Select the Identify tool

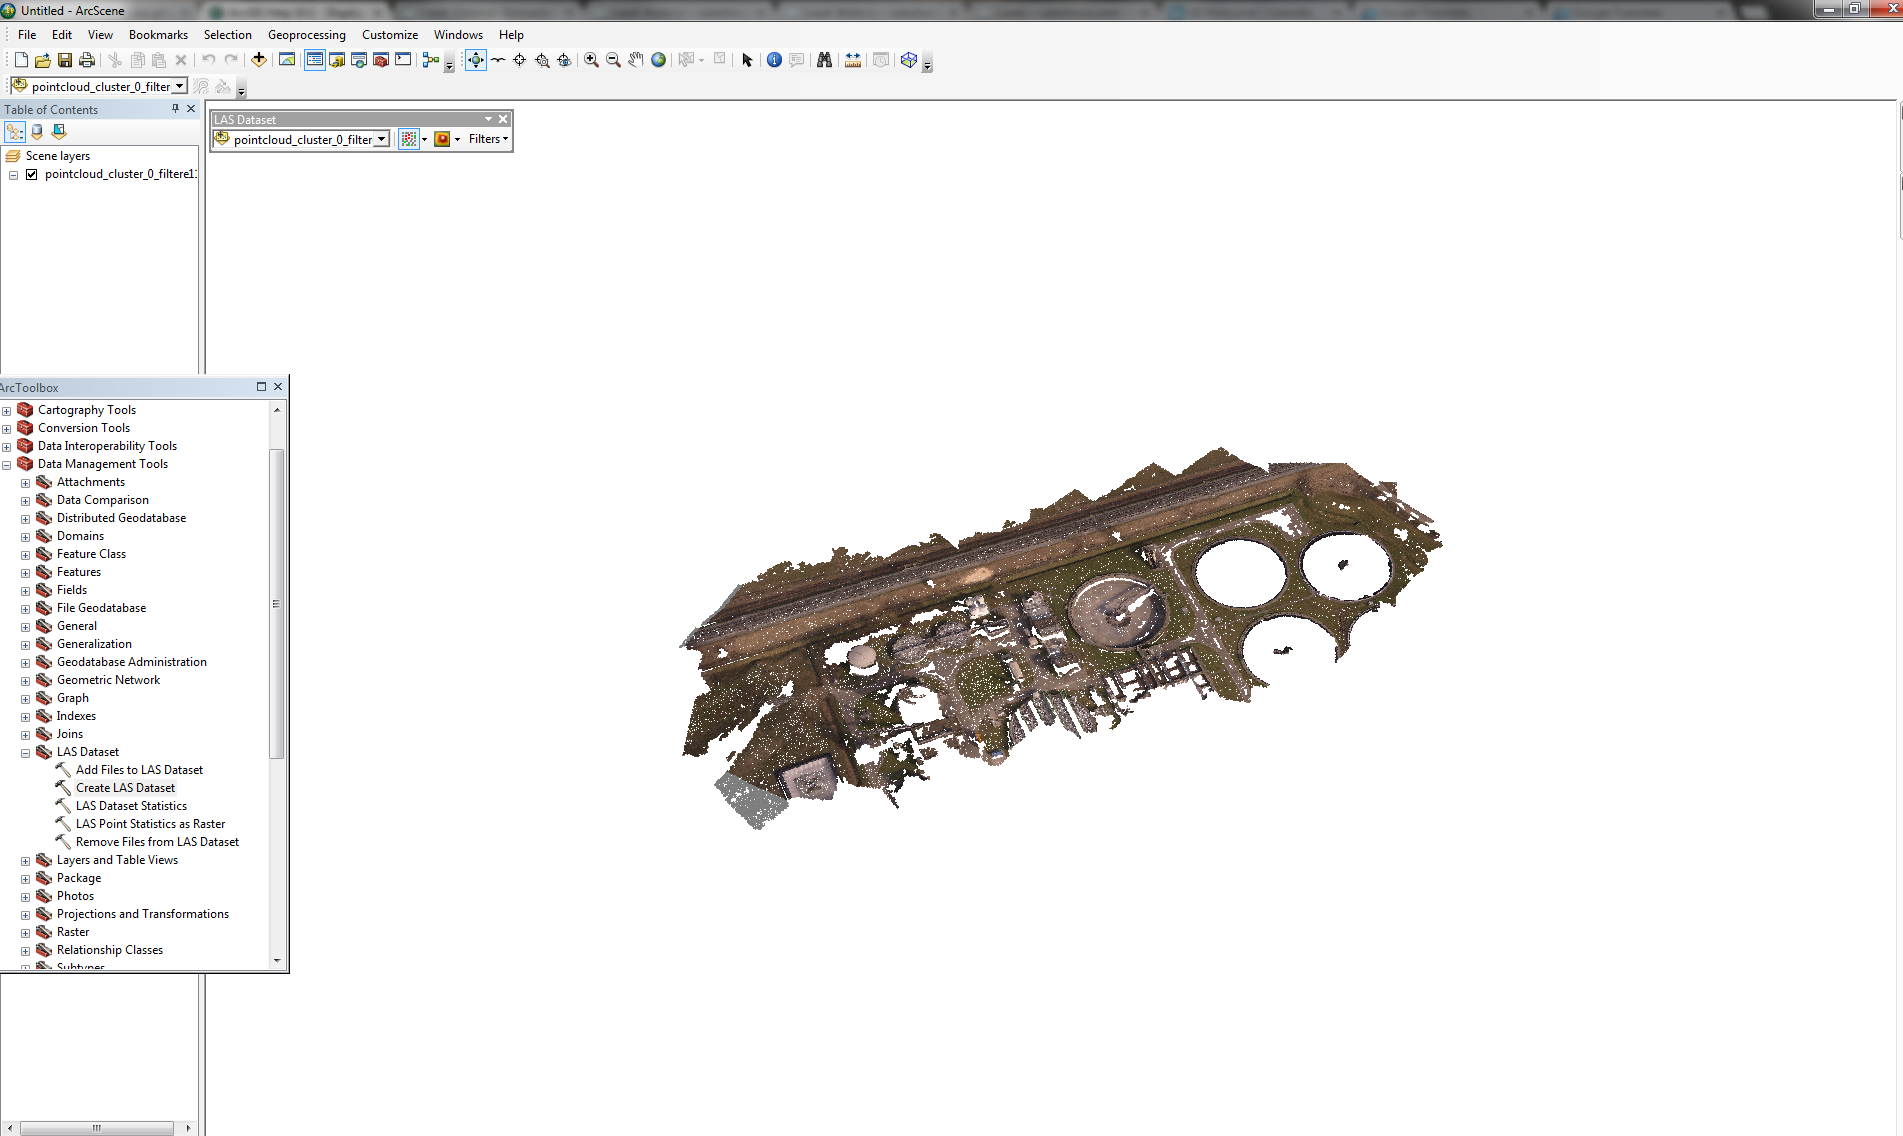[774, 60]
